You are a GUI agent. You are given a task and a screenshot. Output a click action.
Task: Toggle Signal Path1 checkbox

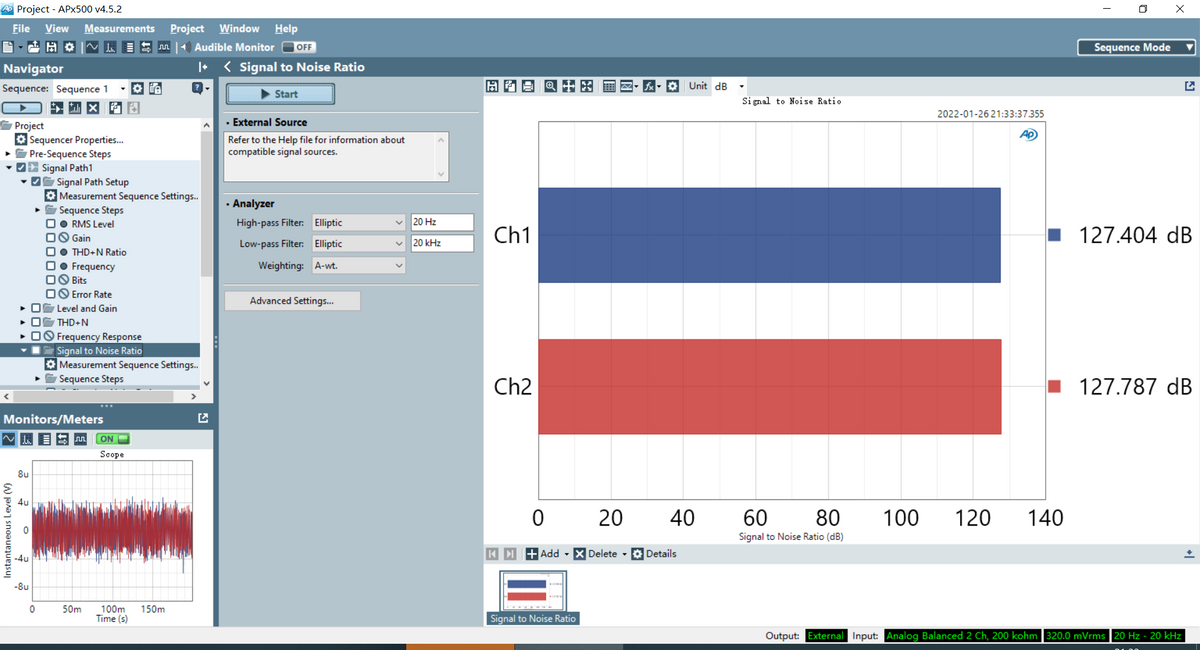tap(23, 168)
